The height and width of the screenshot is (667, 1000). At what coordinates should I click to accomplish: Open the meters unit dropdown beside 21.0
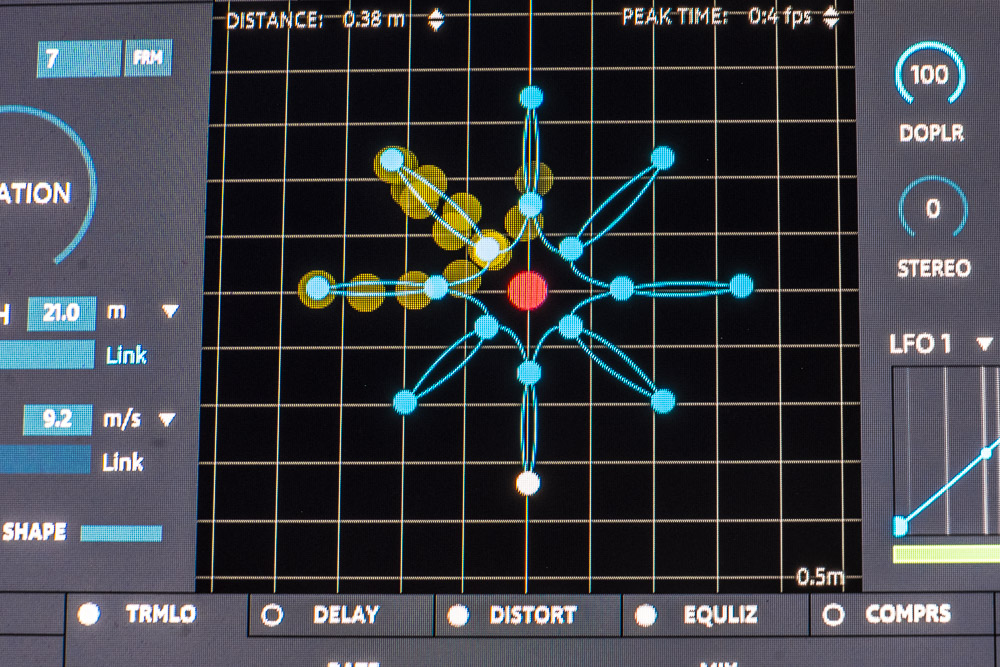pos(170,311)
